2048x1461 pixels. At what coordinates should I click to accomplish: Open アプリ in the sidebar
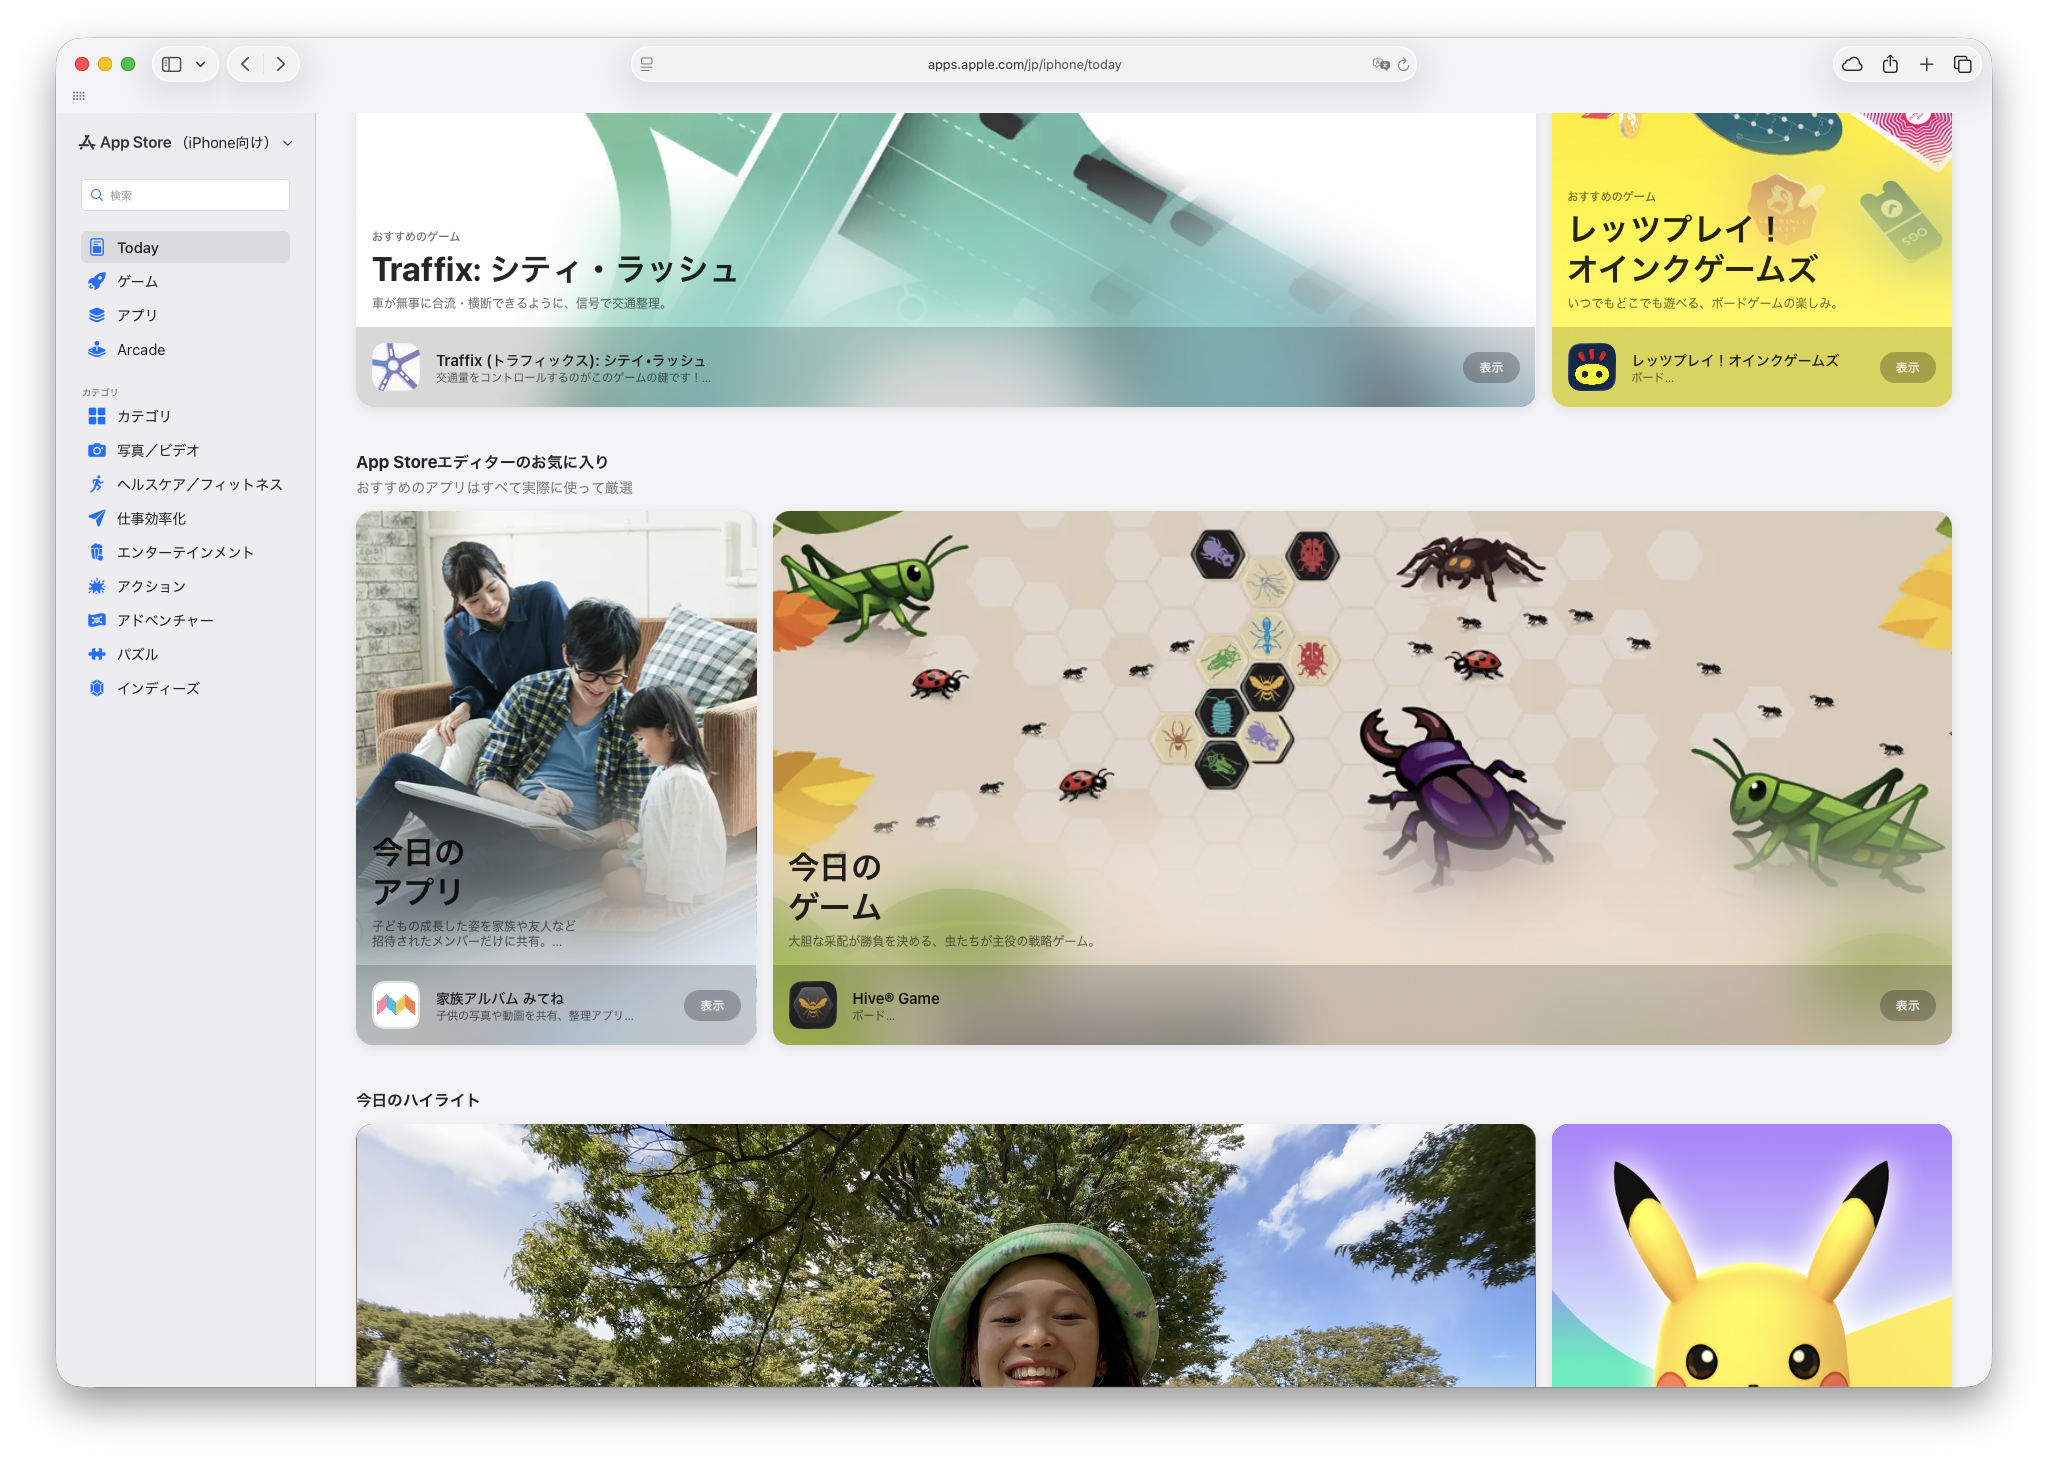coord(186,315)
